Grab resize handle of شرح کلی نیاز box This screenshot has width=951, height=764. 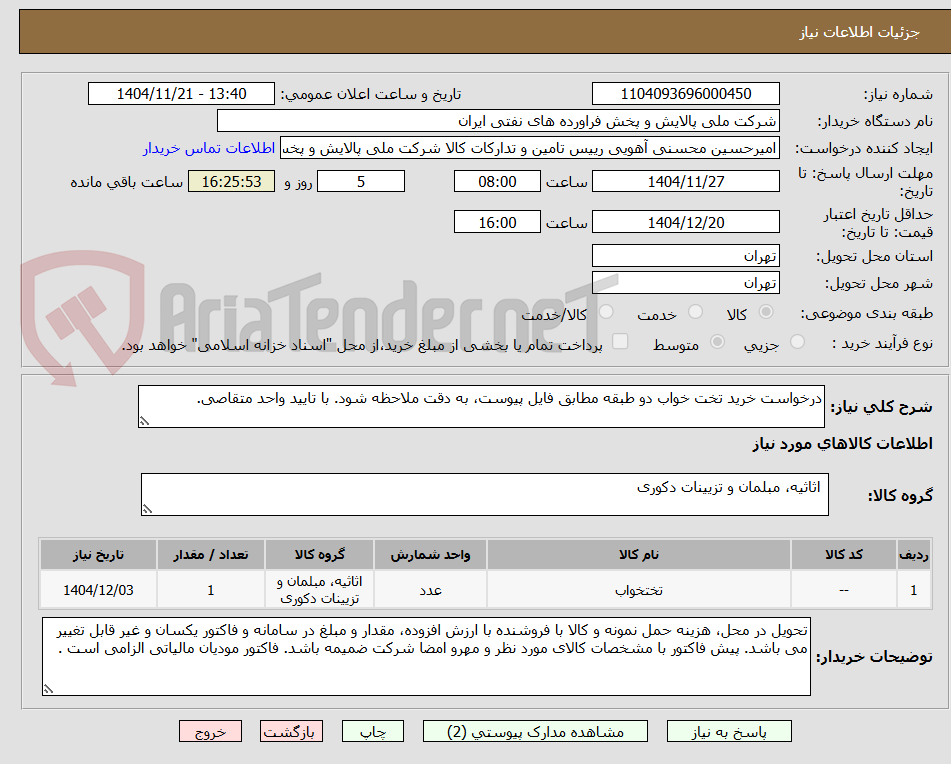[144, 421]
